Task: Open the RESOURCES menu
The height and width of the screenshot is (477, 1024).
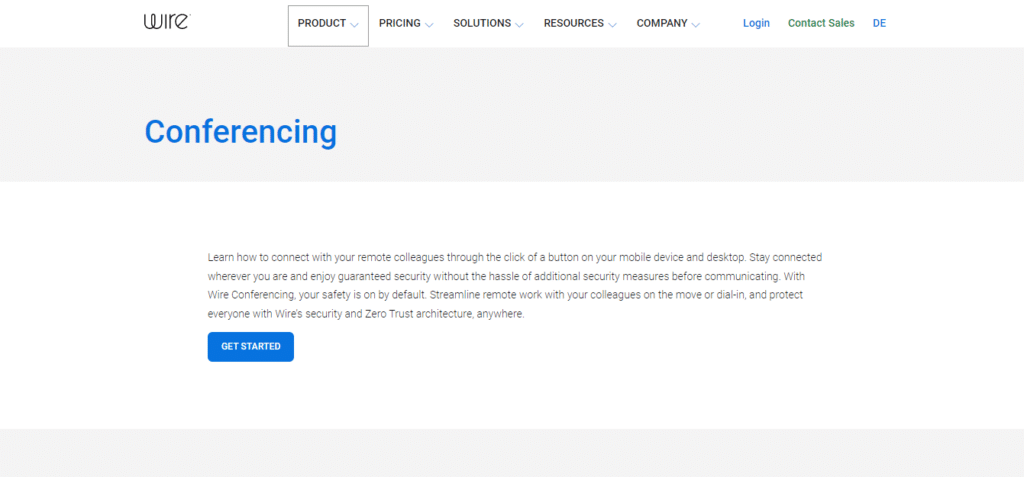Action: coord(573,23)
